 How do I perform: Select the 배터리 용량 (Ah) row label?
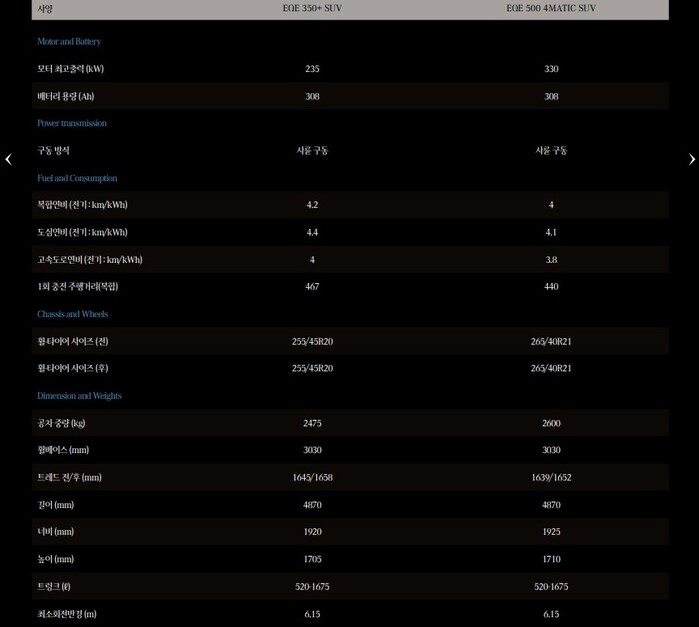point(65,96)
